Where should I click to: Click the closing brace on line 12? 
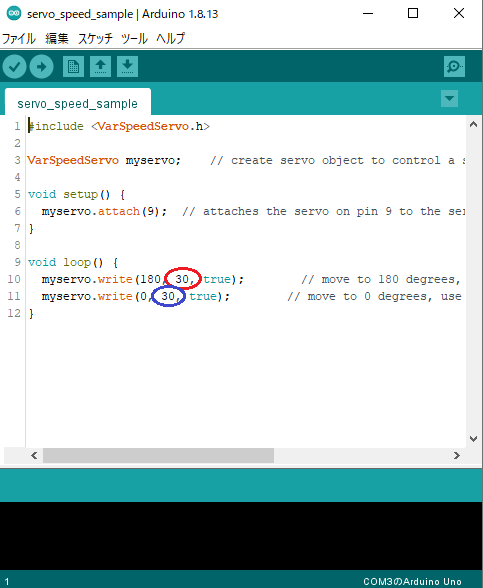[31, 314]
